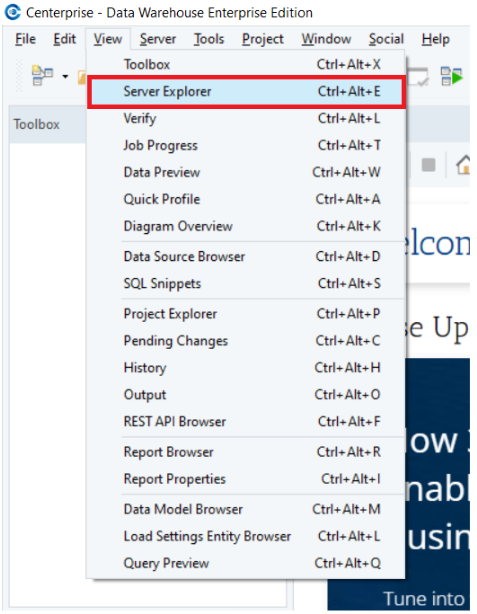
Task: Choose Data Model Browser entry
Action: point(246,509)
